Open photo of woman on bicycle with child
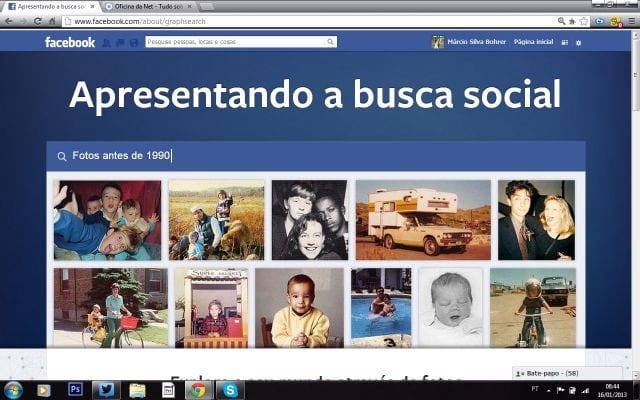This screenshot has height=400, width=640. (x=111, y=308)
